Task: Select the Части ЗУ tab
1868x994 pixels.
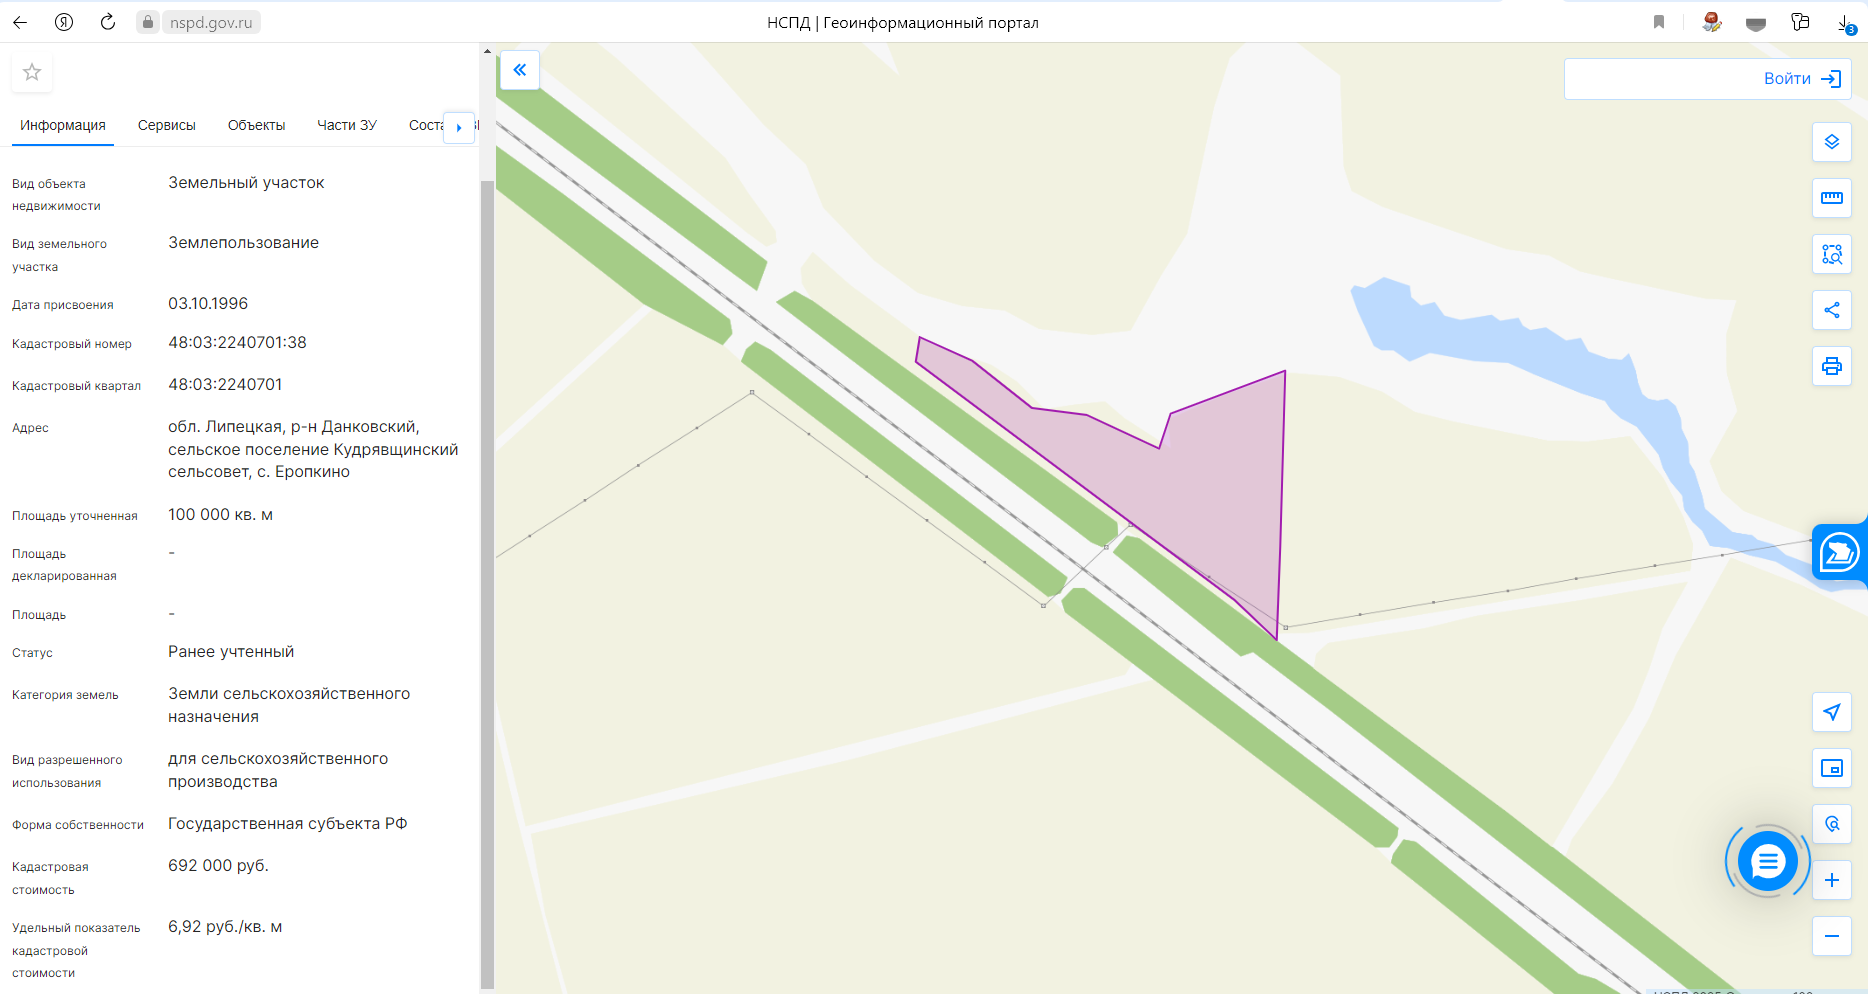Action: (x=347, y=125)
